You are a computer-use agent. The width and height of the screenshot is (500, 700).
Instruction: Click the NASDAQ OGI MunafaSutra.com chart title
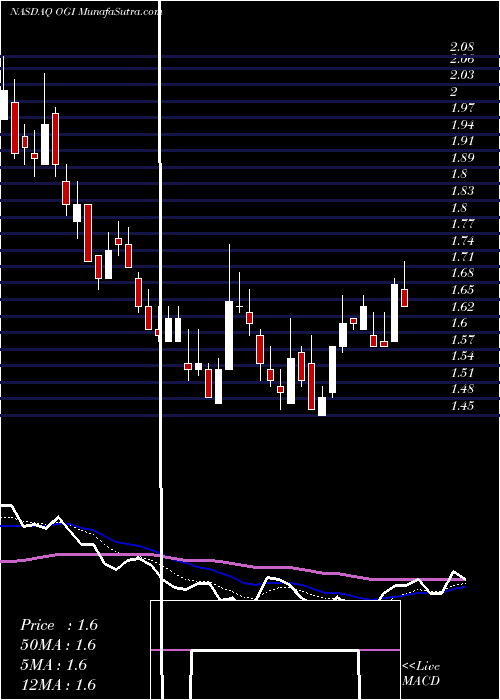tap(86, 12)
